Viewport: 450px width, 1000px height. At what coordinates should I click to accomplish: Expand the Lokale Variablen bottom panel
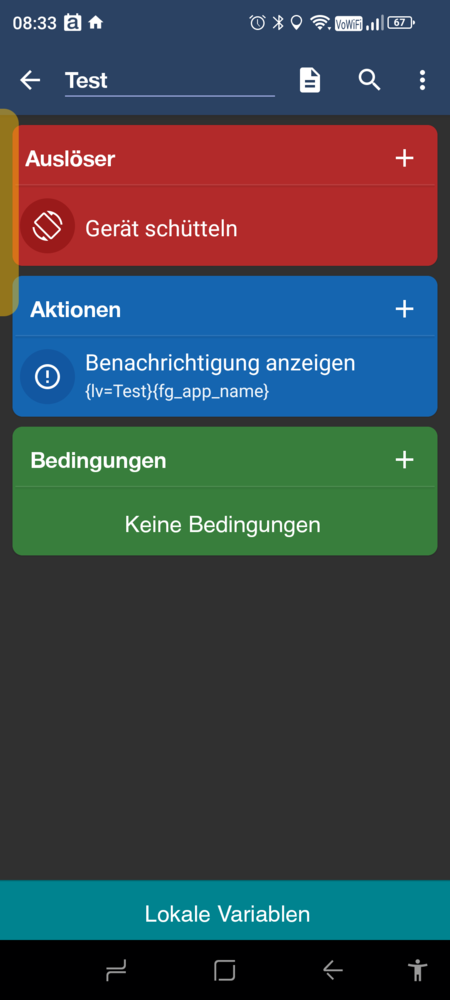(225, 911)
